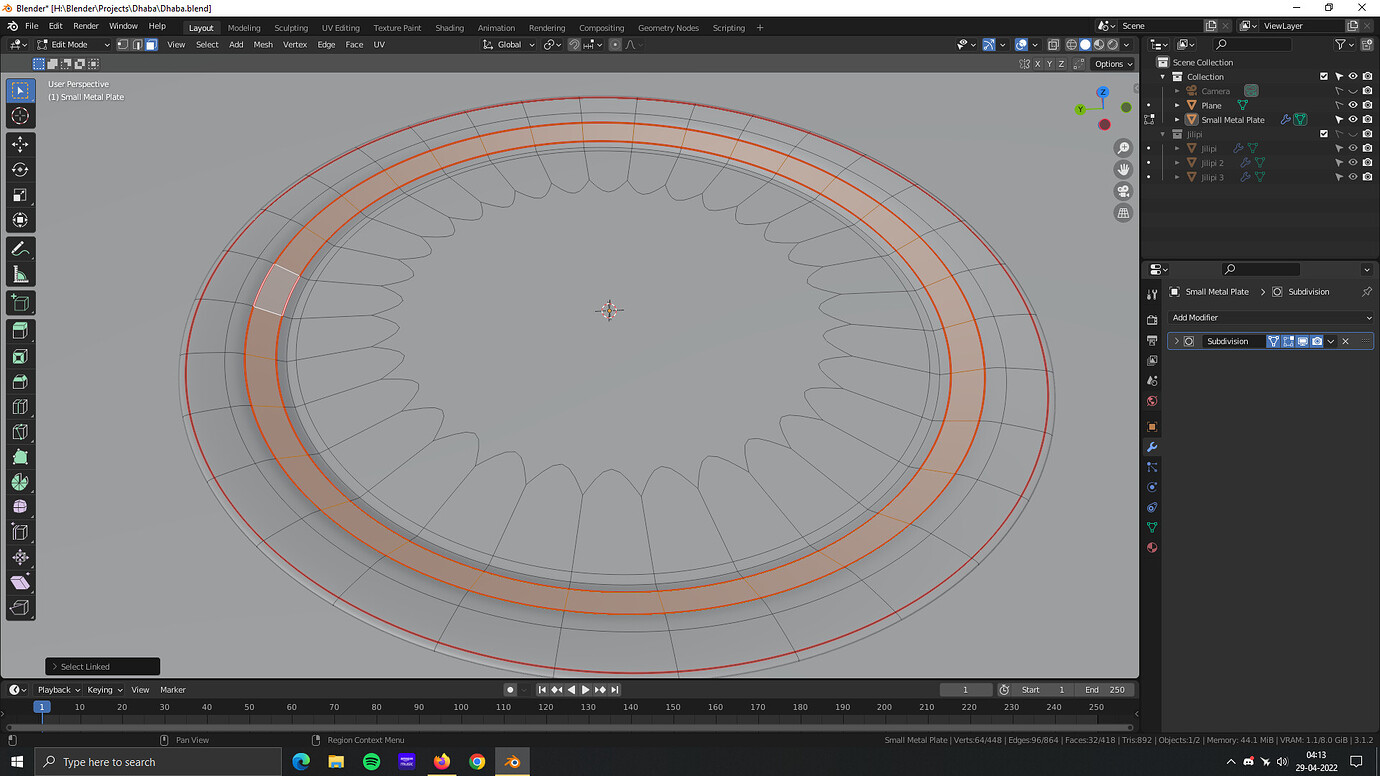Open the Global transform orientation dropdown
The image size is (1380, 776).
coord(509,44)
